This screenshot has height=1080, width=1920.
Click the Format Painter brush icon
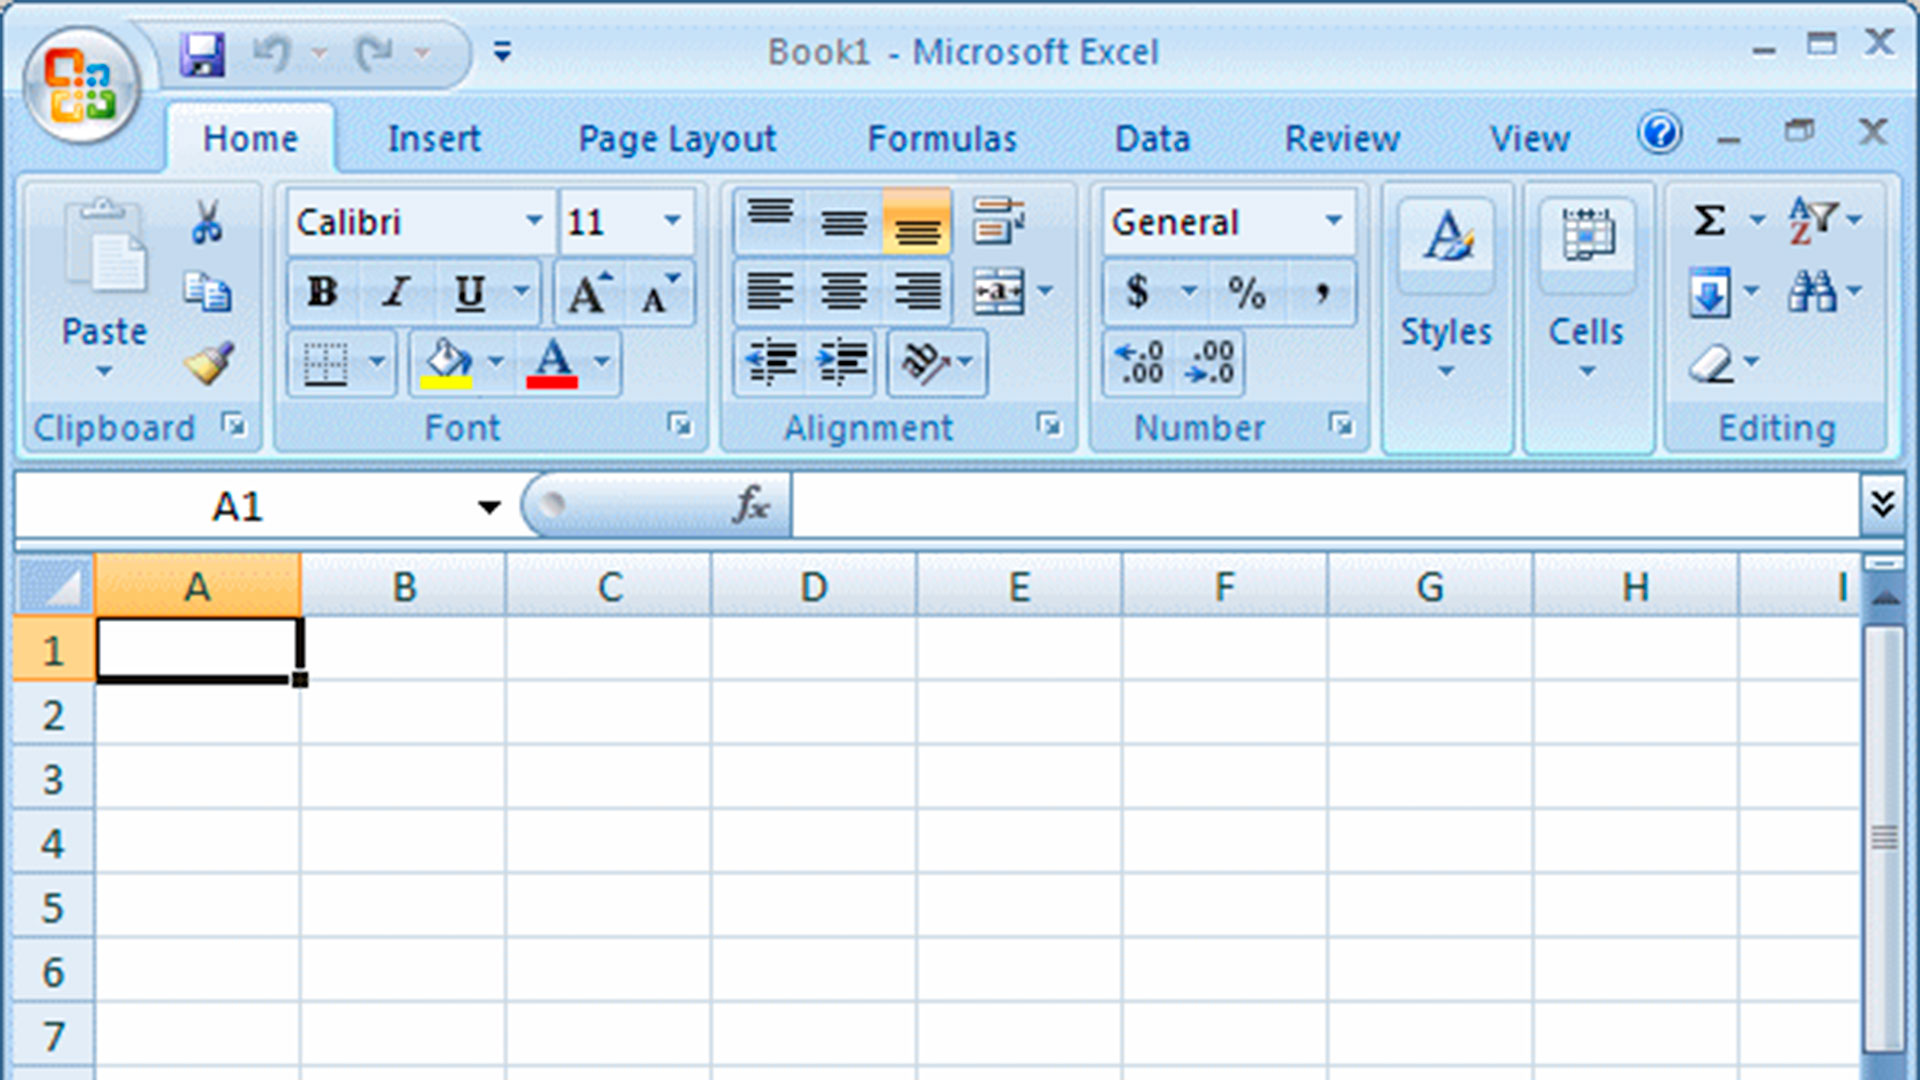(209, 363)
